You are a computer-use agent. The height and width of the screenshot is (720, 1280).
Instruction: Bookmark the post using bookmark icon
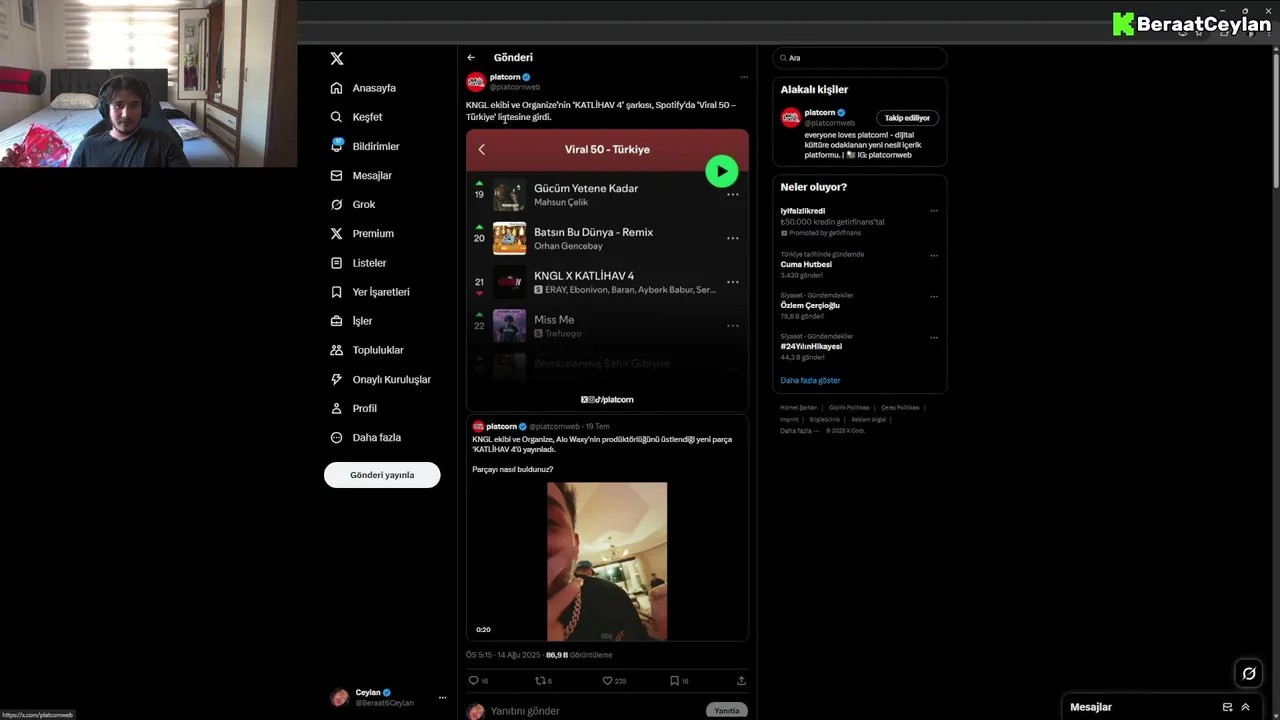coord(674,681)
